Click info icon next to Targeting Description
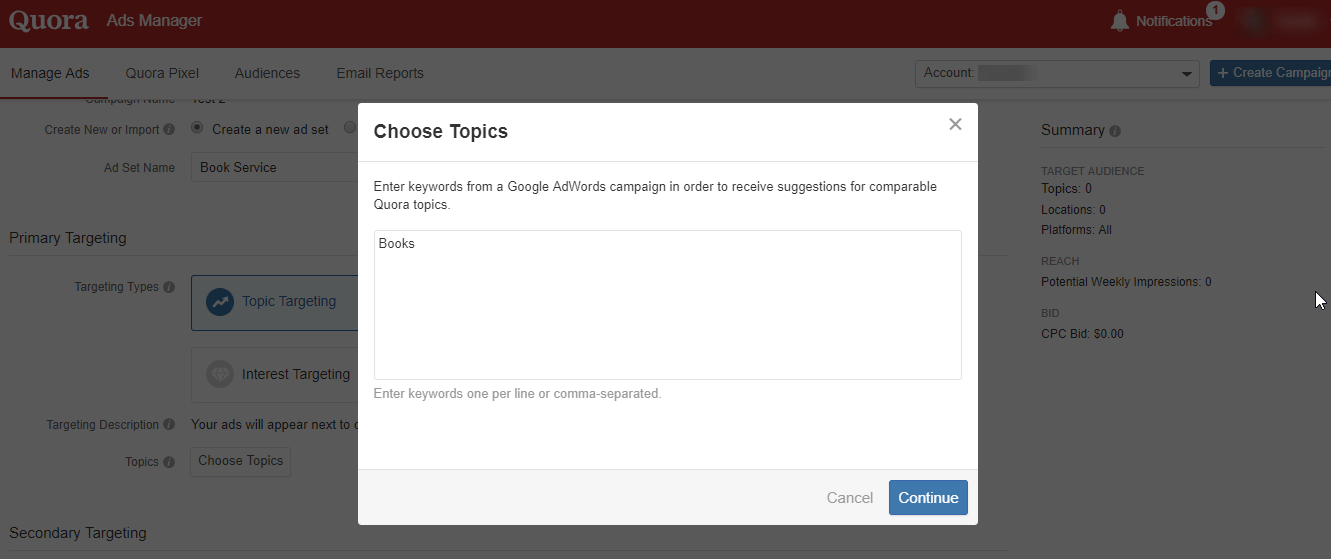 (x=169, y=425)
